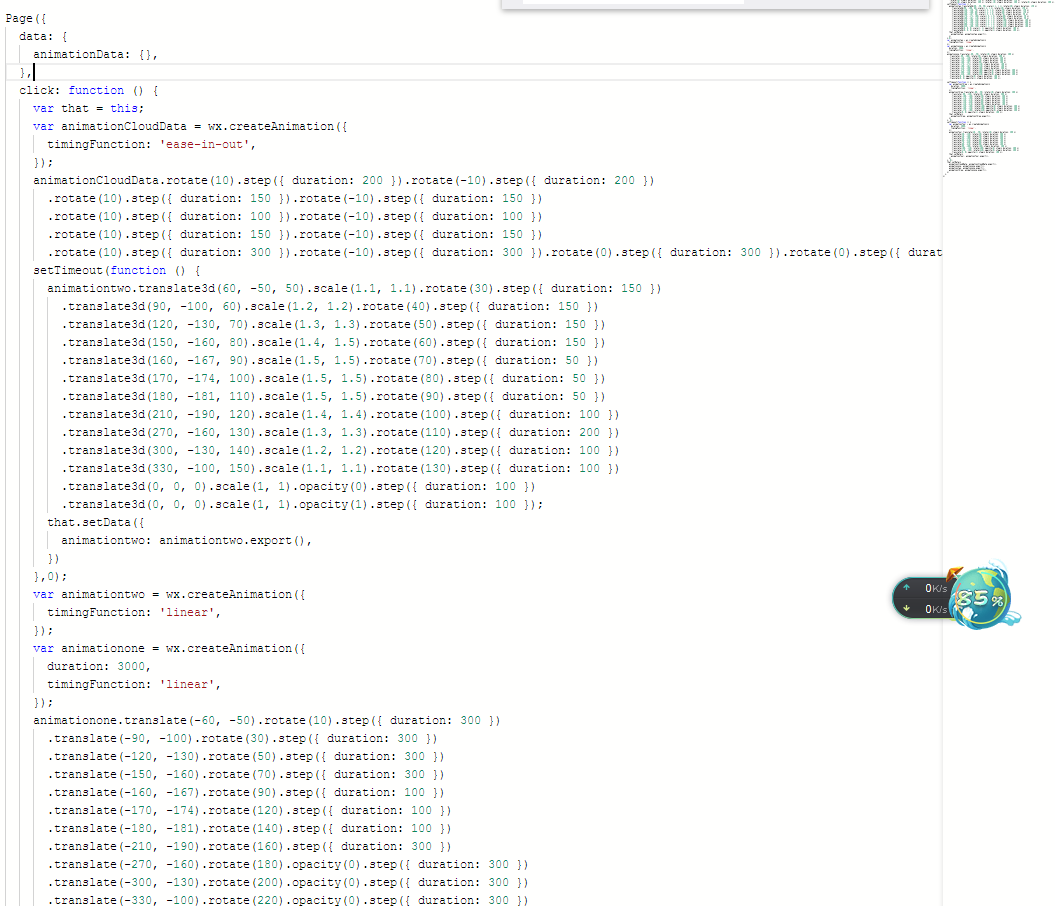Click '.translate3d(330, -100, 150)' line

click(340, 469)
